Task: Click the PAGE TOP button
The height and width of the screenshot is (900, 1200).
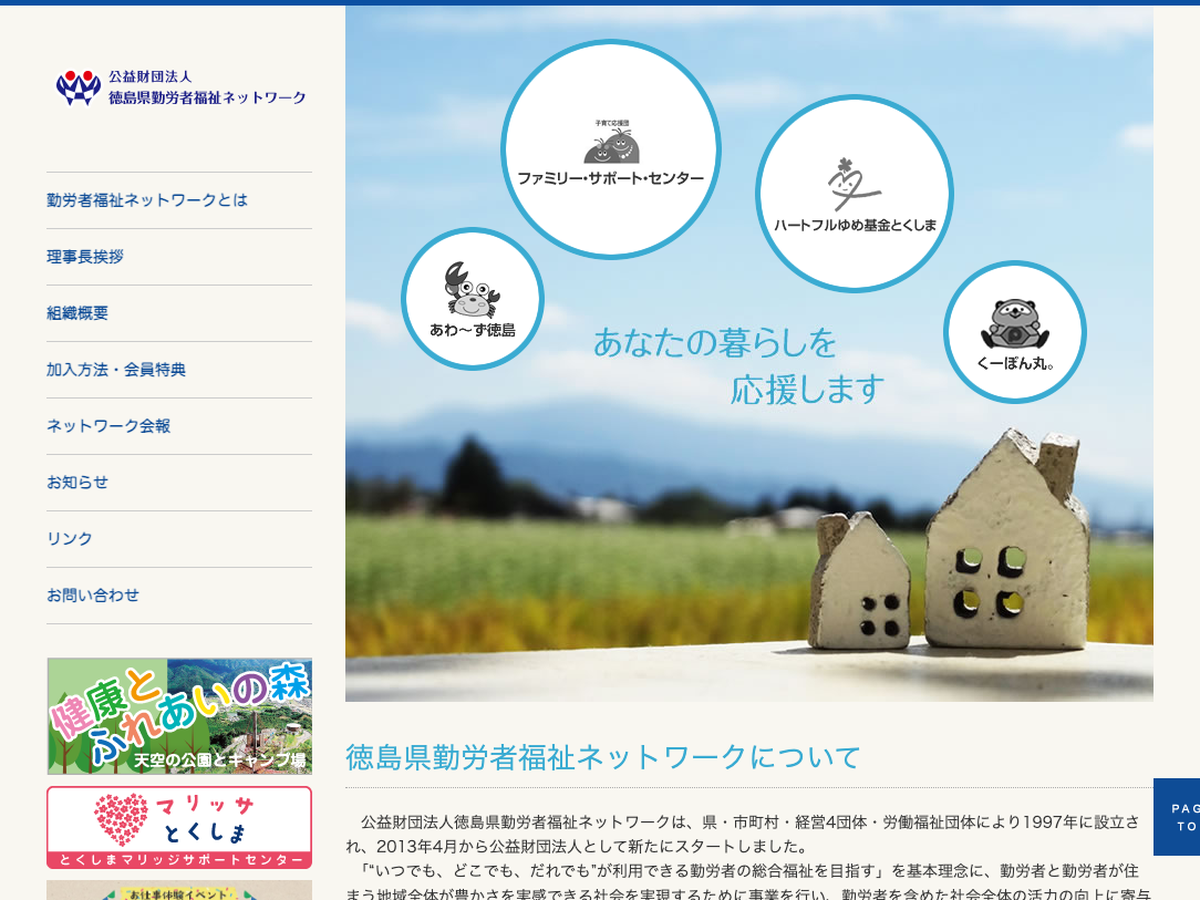Action: coord(1180,817)
